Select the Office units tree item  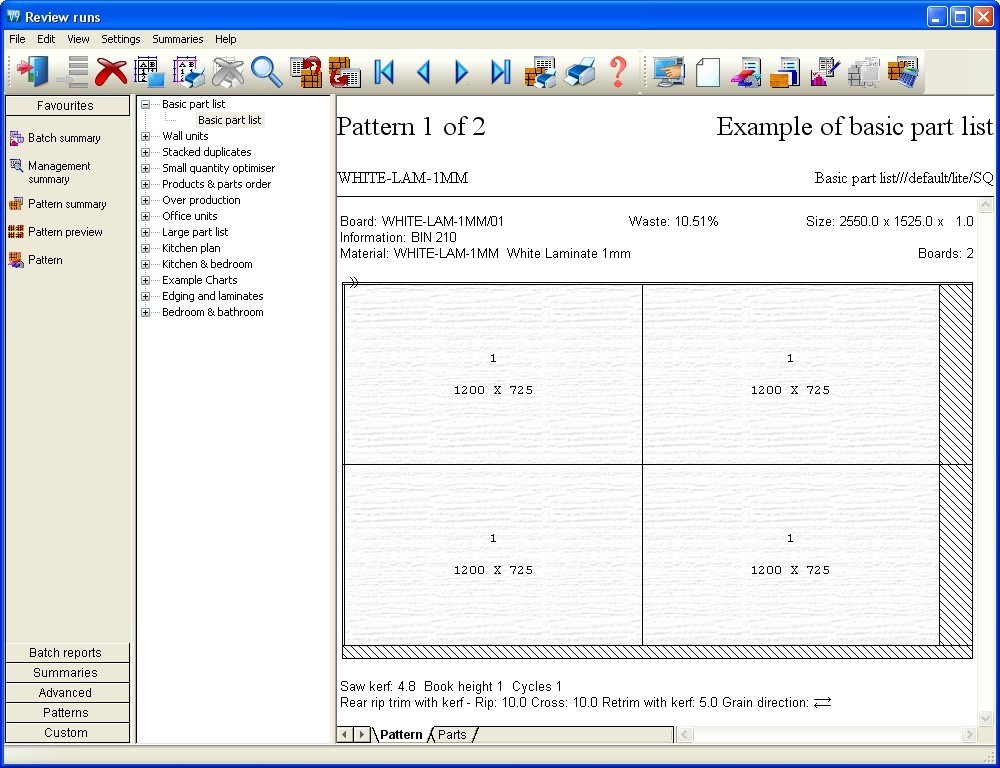[189, 216]
